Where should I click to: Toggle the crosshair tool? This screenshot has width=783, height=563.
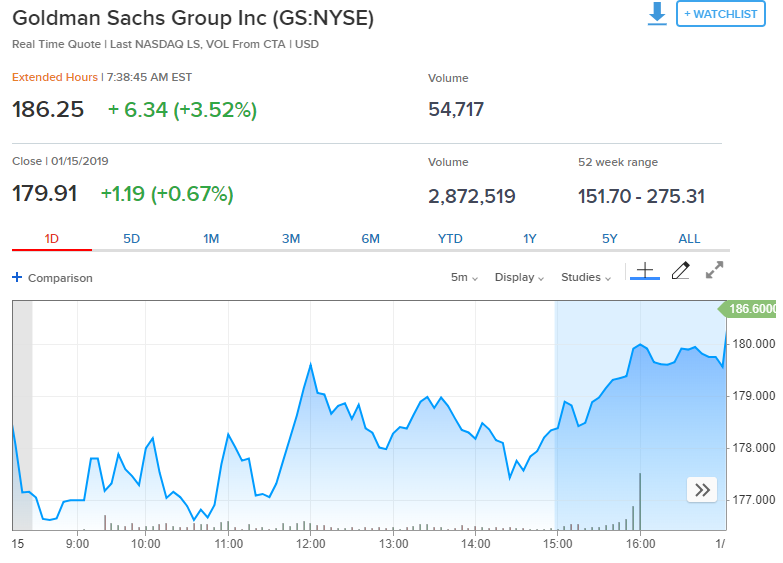pyautogui.click(x=645, y=271)
